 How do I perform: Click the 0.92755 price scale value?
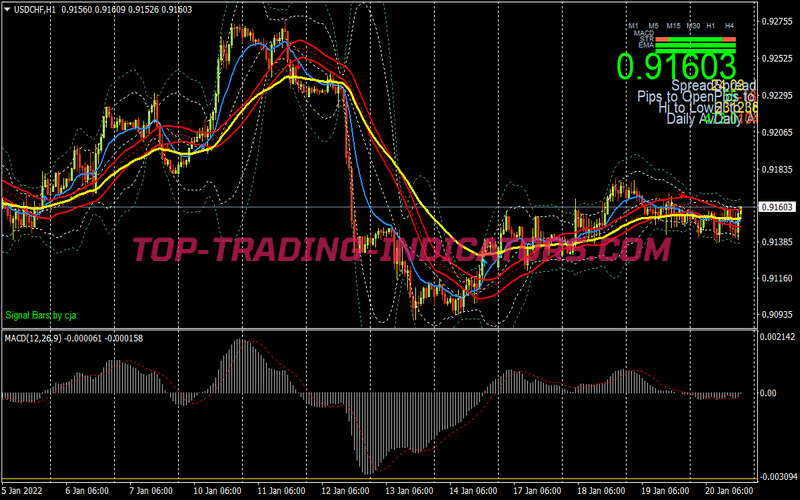(x=777, y=21)
